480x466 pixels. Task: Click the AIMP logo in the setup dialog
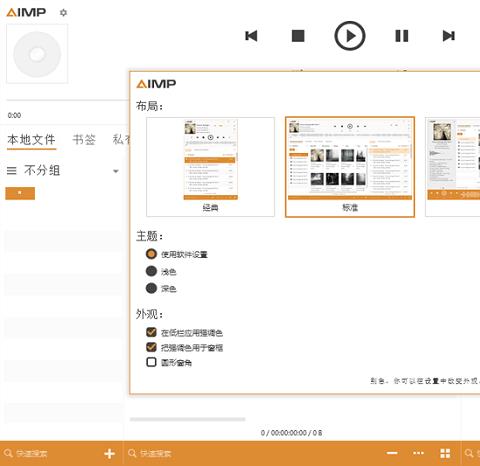(x=156, y=84)
